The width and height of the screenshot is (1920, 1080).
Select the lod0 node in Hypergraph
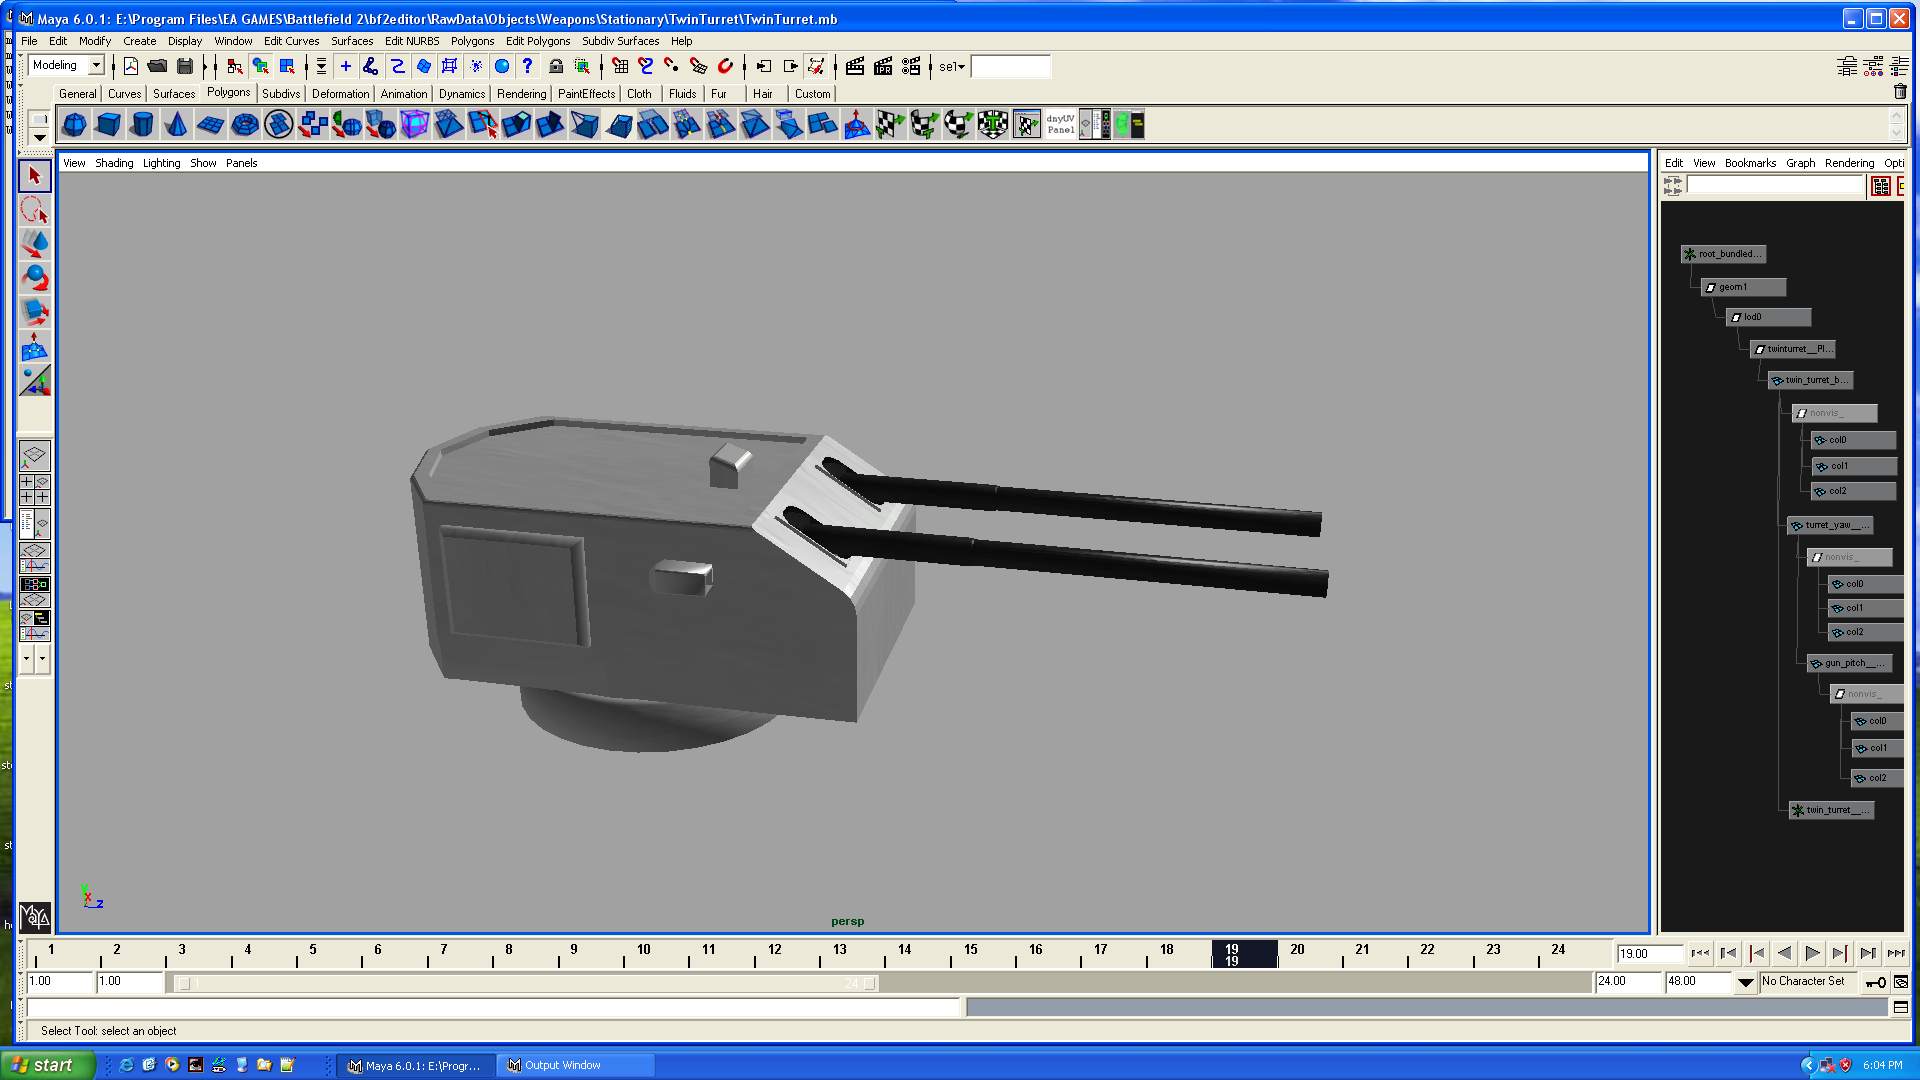tap(1769, 317)
